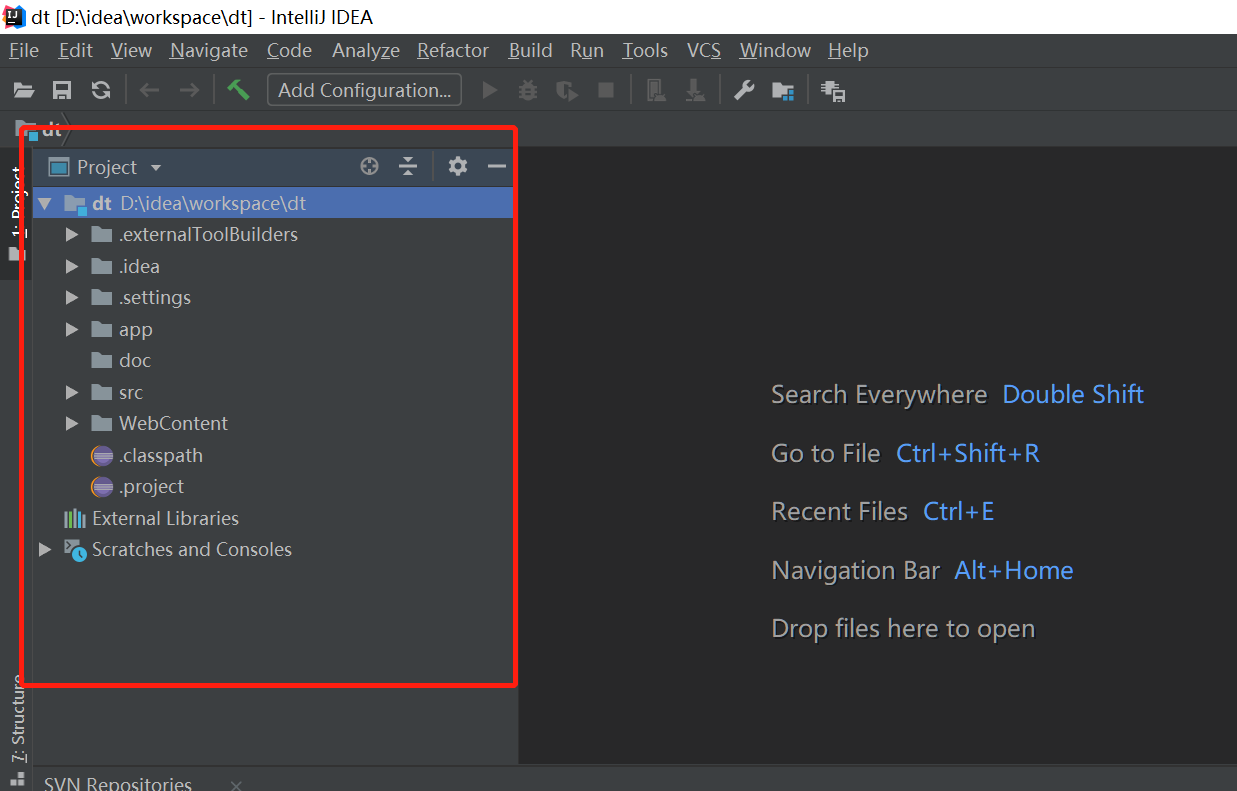This screenshot has height=791, width=1237.
Task: Open the Refactor menu
Action: tap(453, 50)
